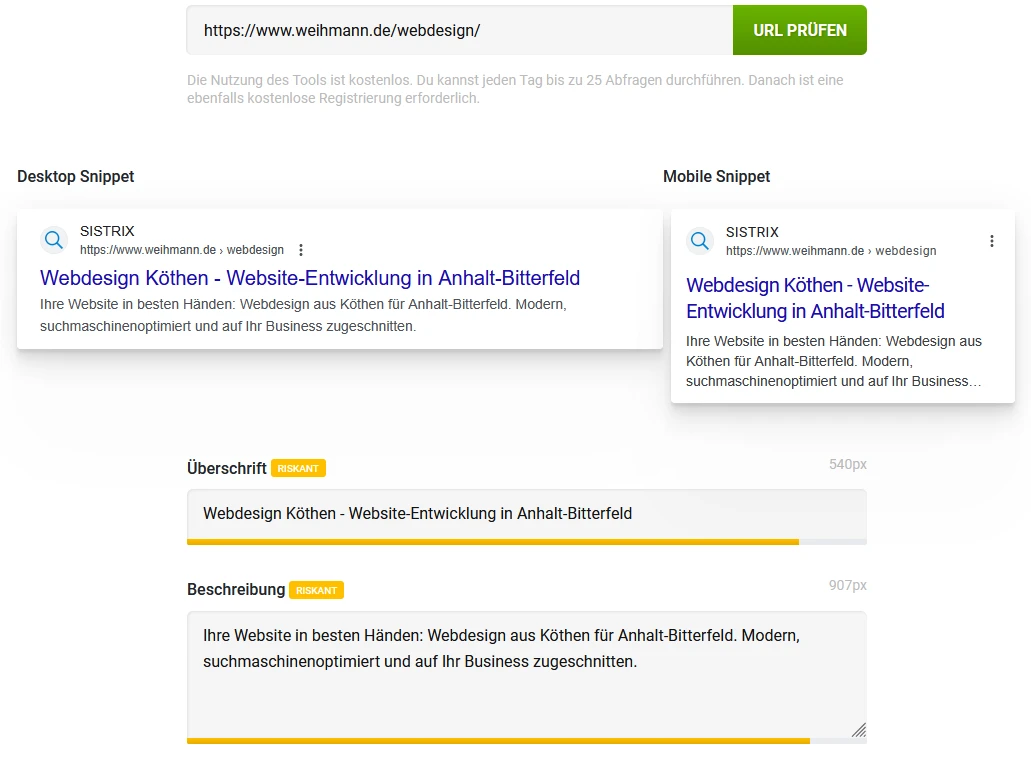This screenshot has width=1031, height=764.
Task: Open desktop snippet three-dot menu
Action: coord(300,250)
